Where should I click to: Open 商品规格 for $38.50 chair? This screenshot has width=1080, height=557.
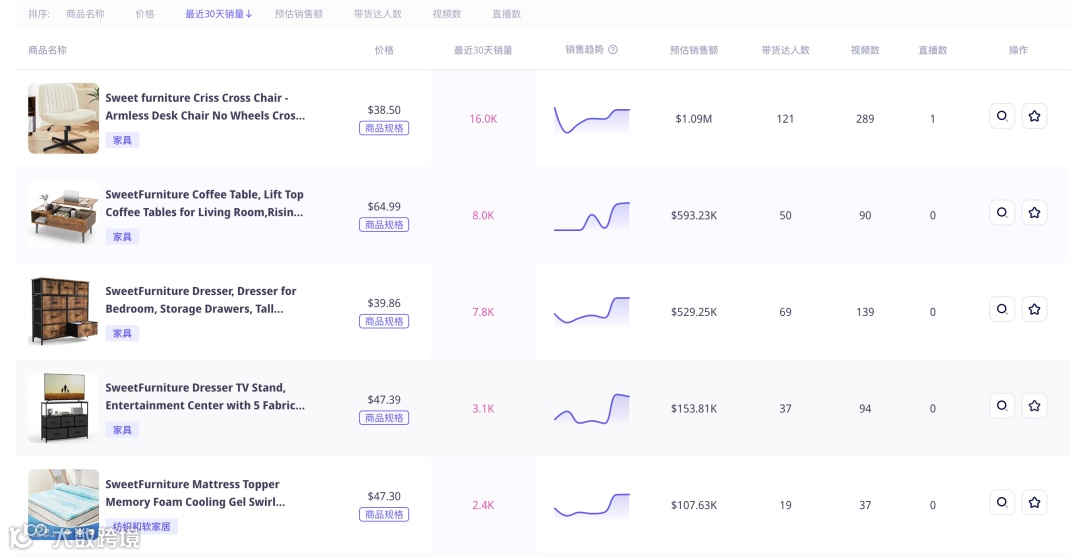point(384,128)
